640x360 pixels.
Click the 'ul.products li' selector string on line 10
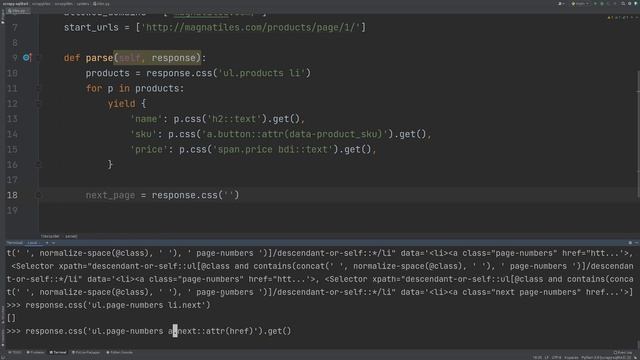coord(262,73)
